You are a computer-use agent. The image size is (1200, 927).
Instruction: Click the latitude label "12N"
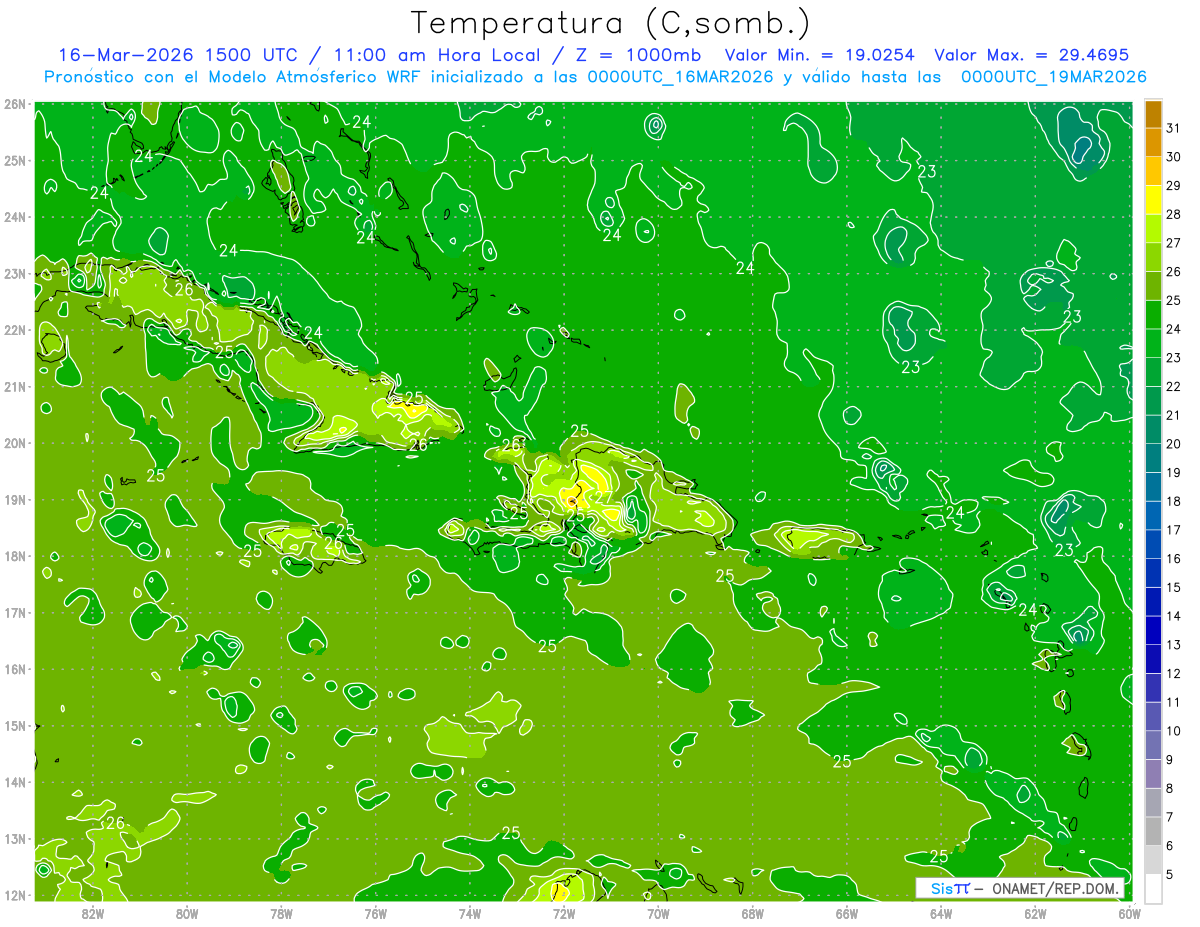pos(15,895)
